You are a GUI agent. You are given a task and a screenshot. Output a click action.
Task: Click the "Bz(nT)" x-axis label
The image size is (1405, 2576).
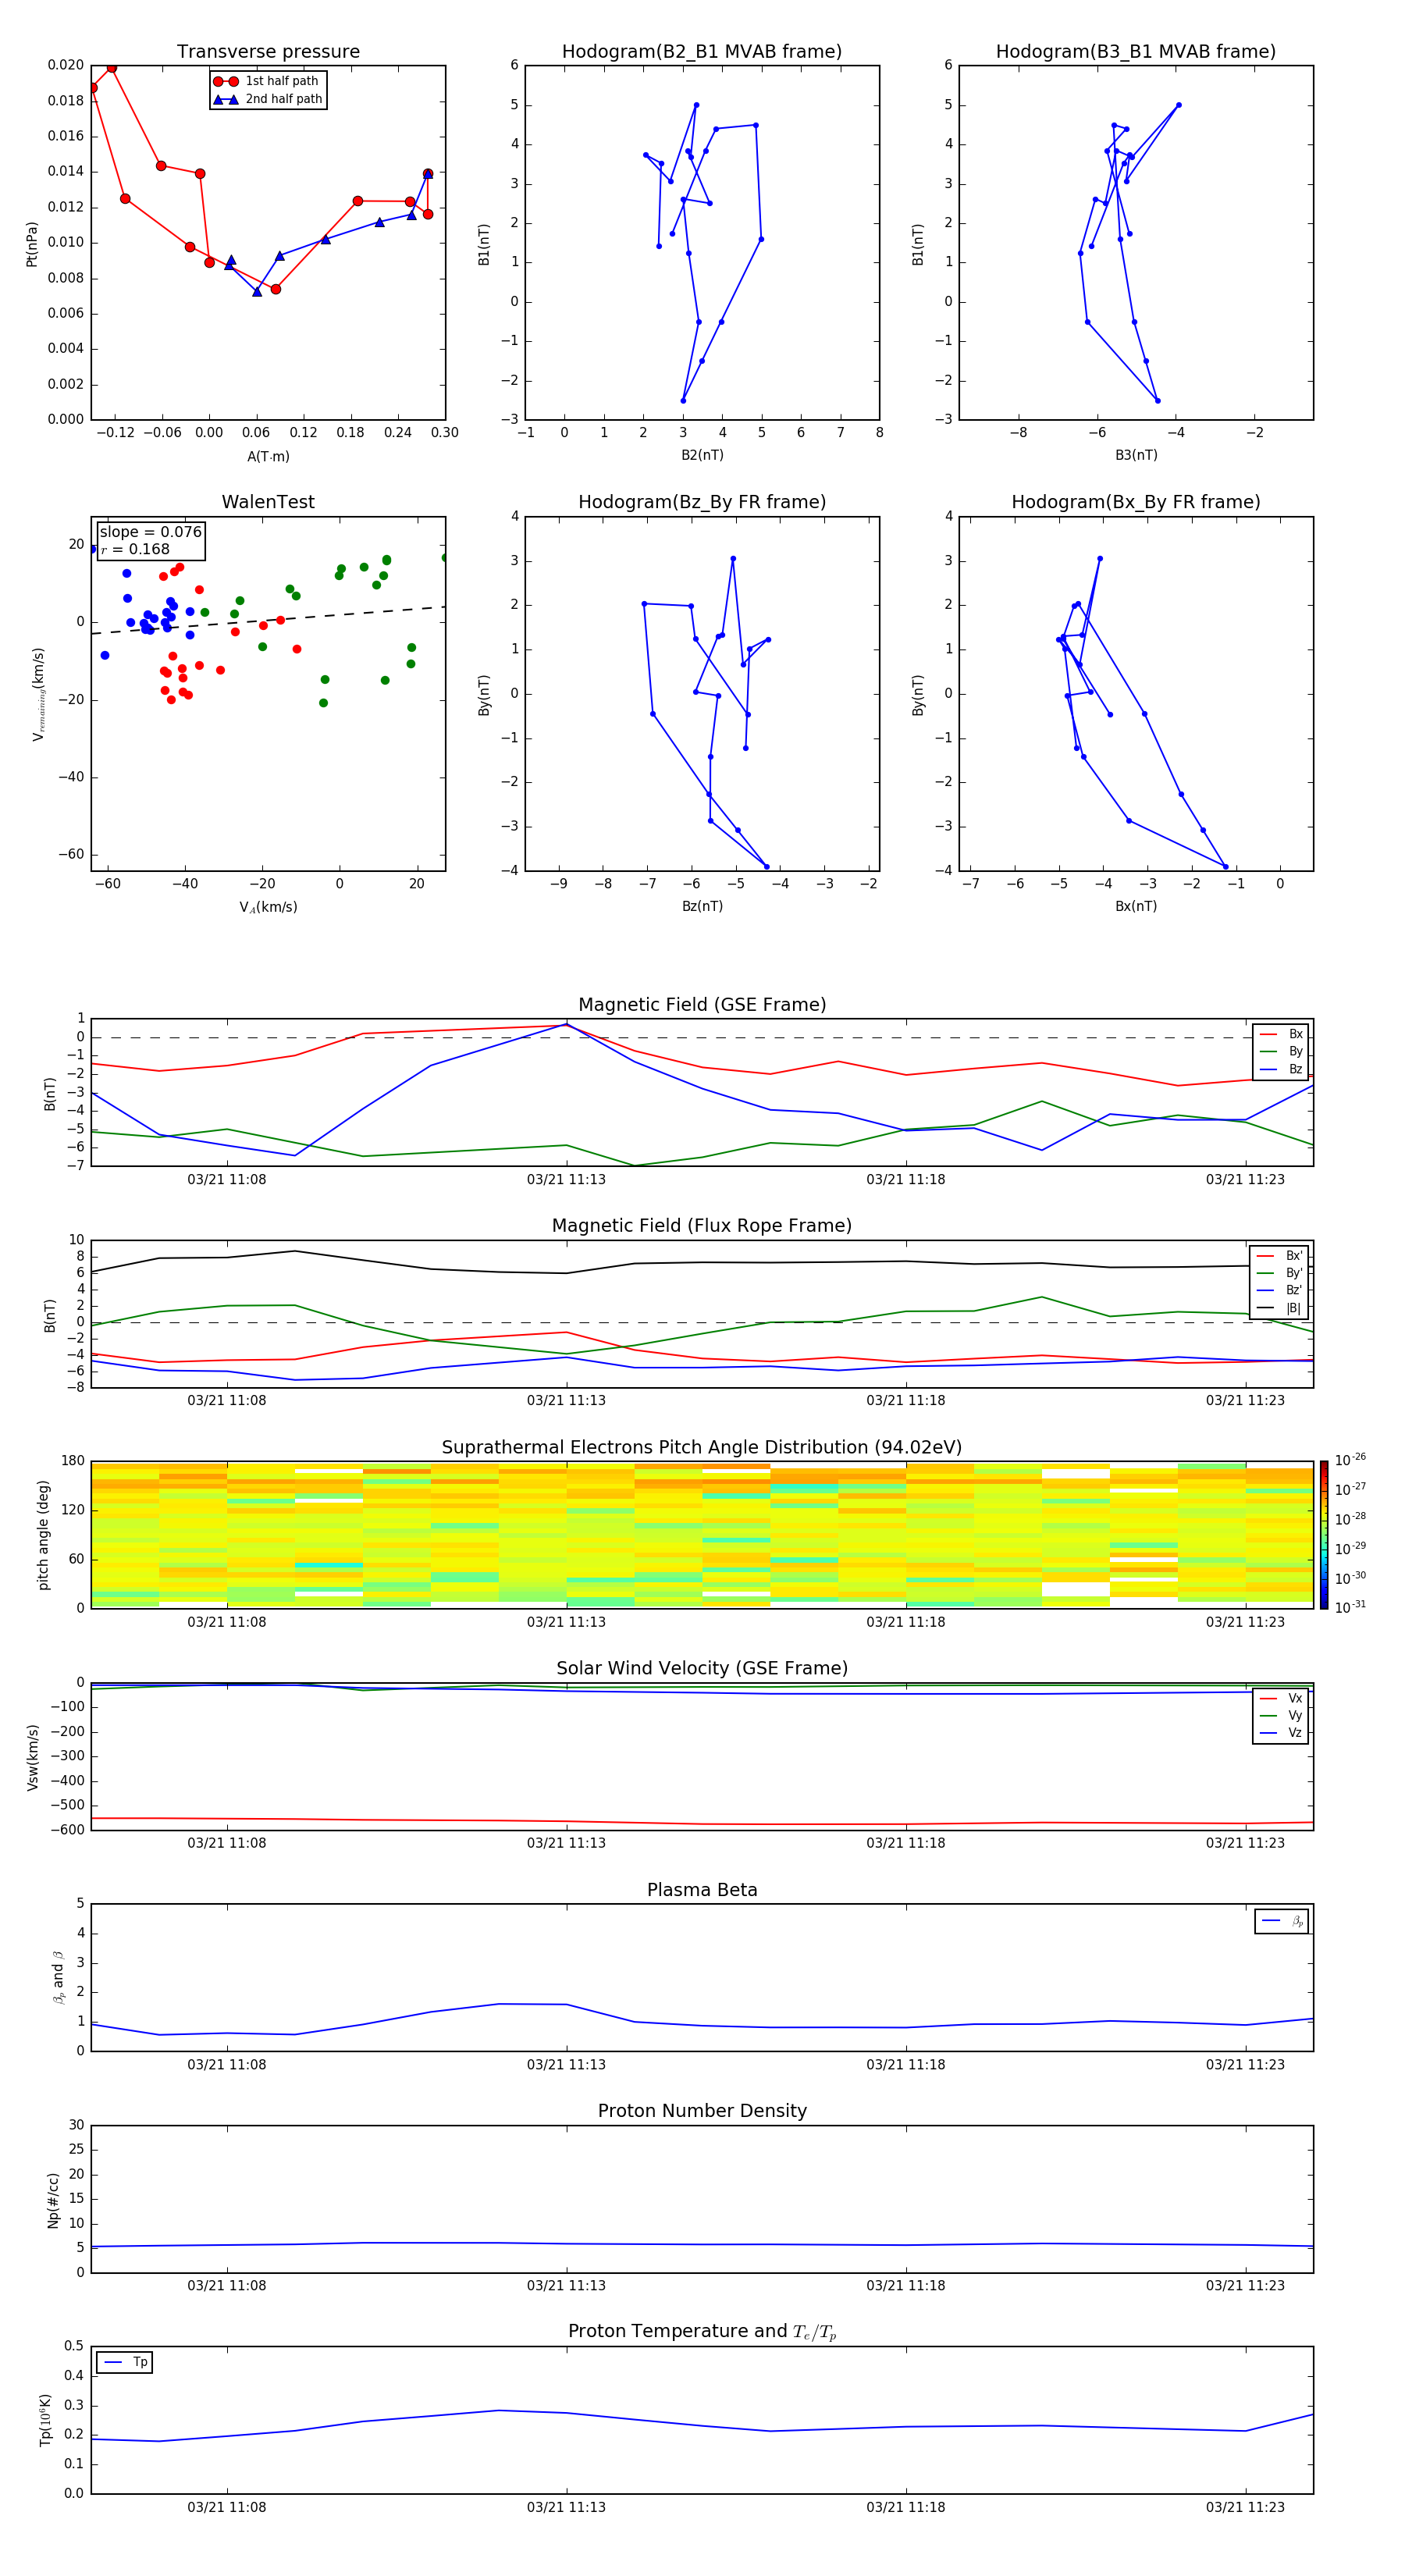pyautogui.click(x=702, y=906)
